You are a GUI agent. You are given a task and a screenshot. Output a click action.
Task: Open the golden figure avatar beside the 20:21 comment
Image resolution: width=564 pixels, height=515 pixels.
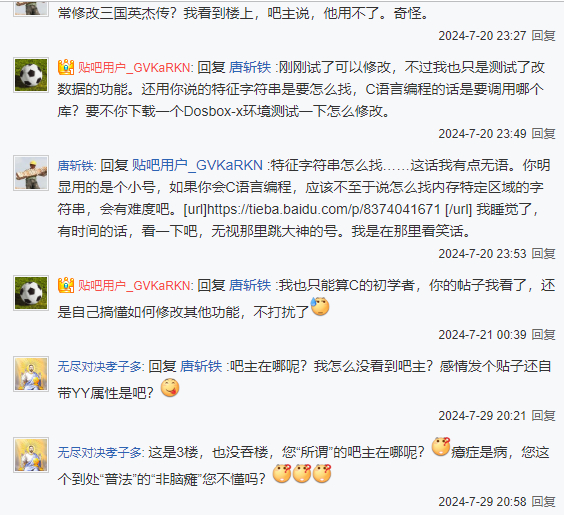[31, 374]
